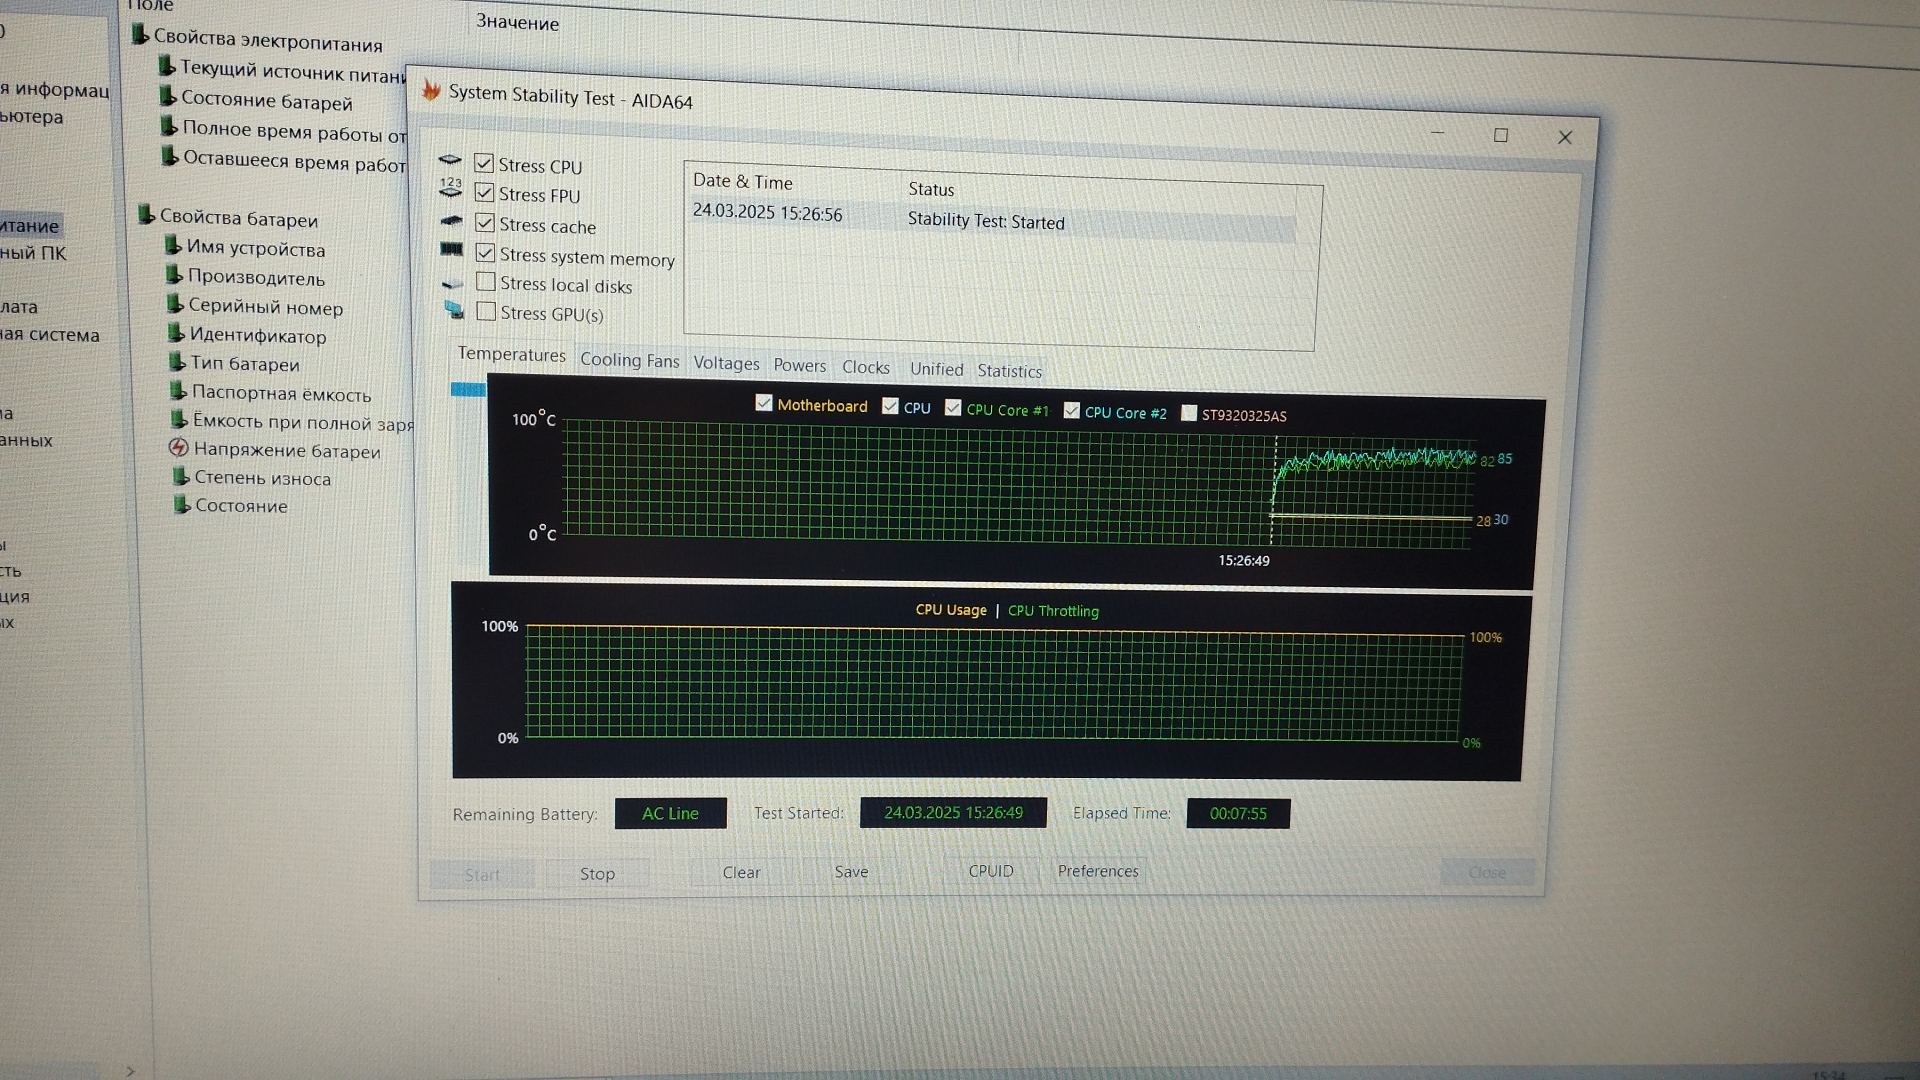Click the cache chip icon beside Stress cache
The image size is (1920, 1080).
(452, 220)
